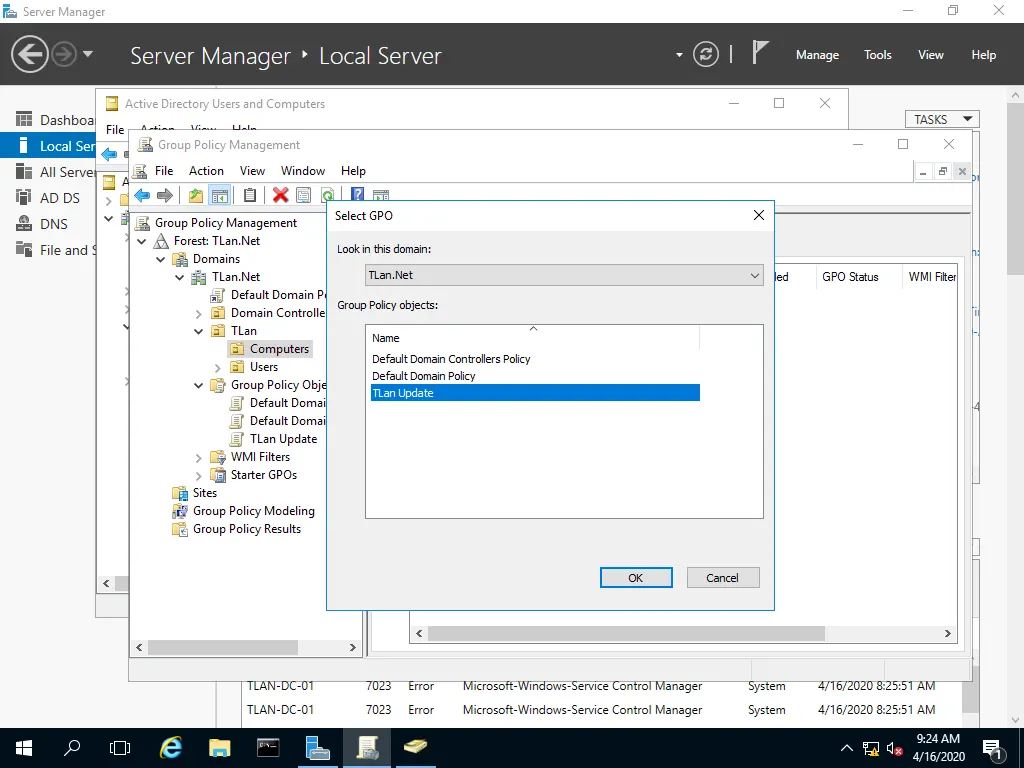The image size is (1024, 768).
Task: Click the Server Manager forward arrow button
Action: [64, 54]
